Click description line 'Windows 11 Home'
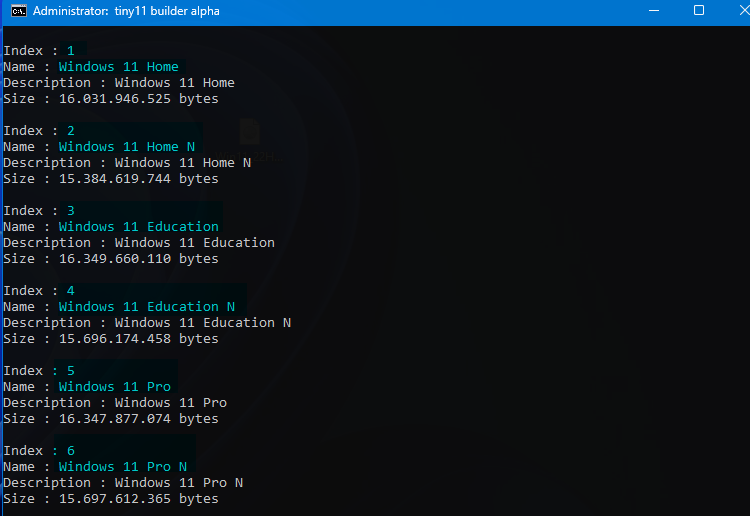Viewport: 750px width, 516px height. tap(119, 83)
